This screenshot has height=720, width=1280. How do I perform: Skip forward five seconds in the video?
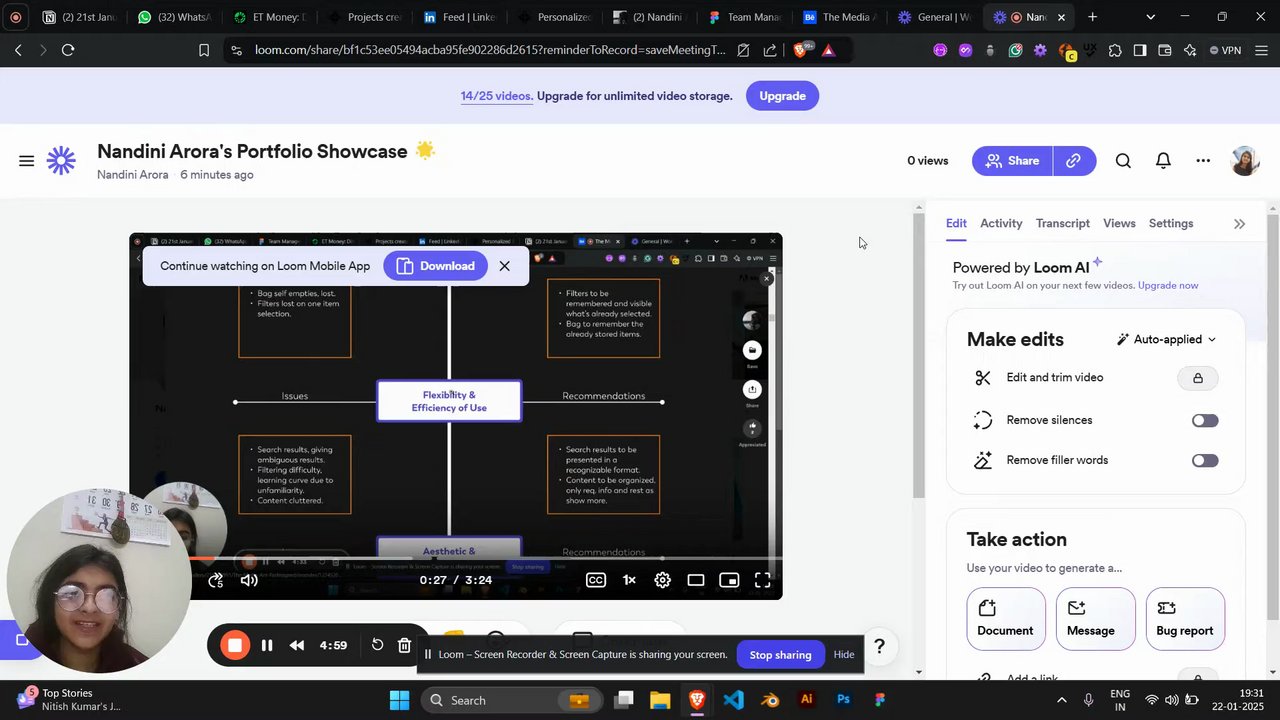[x=216, y=580]
